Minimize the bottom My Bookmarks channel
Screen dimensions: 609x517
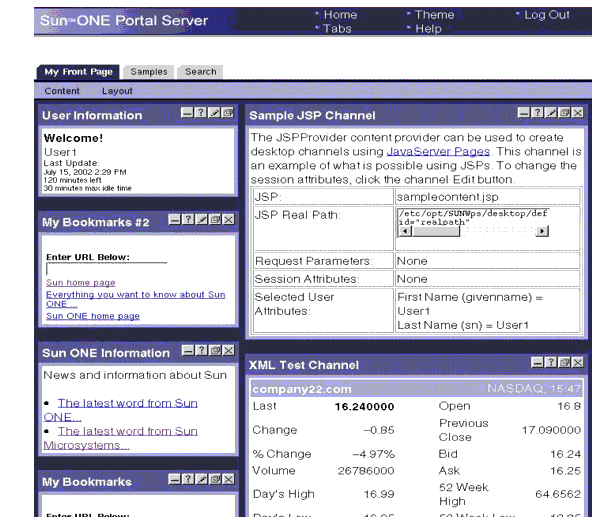click(174, 479)
